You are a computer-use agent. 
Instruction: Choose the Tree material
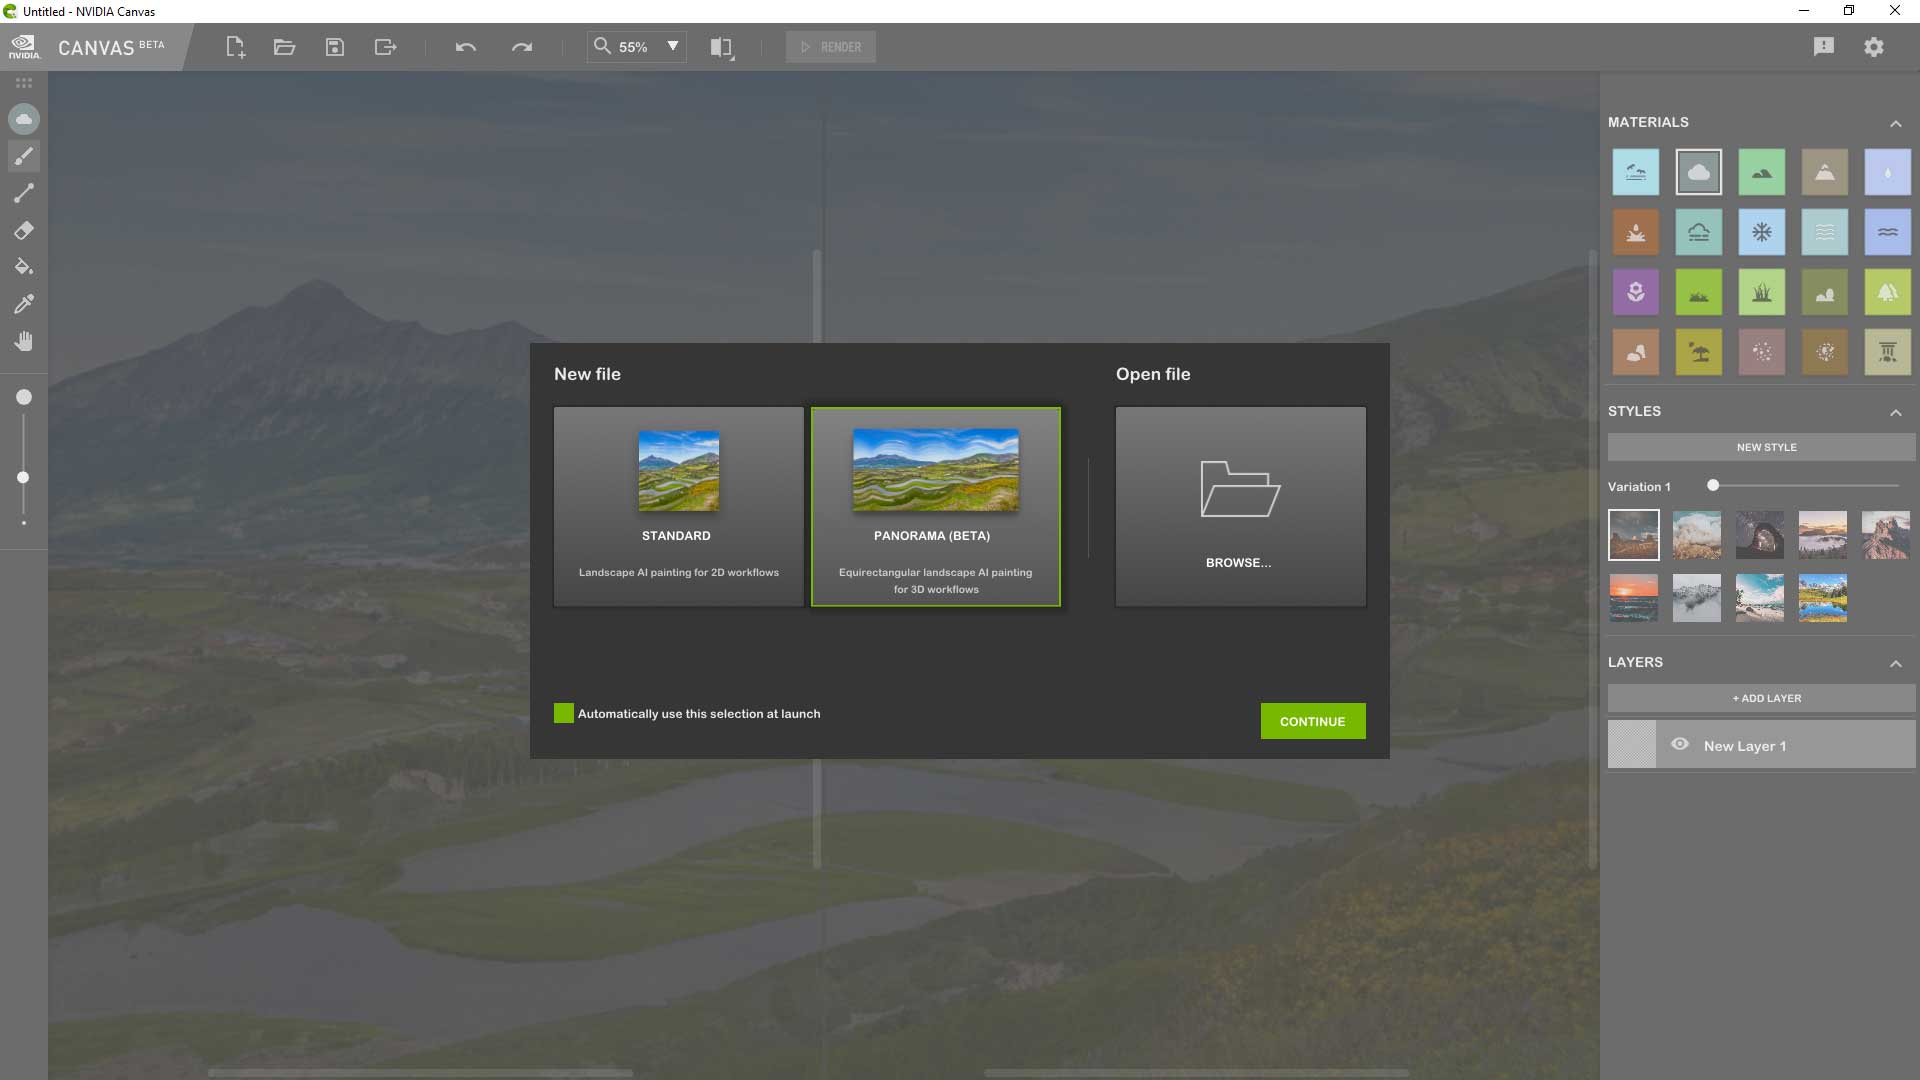tap(1888, 292)
